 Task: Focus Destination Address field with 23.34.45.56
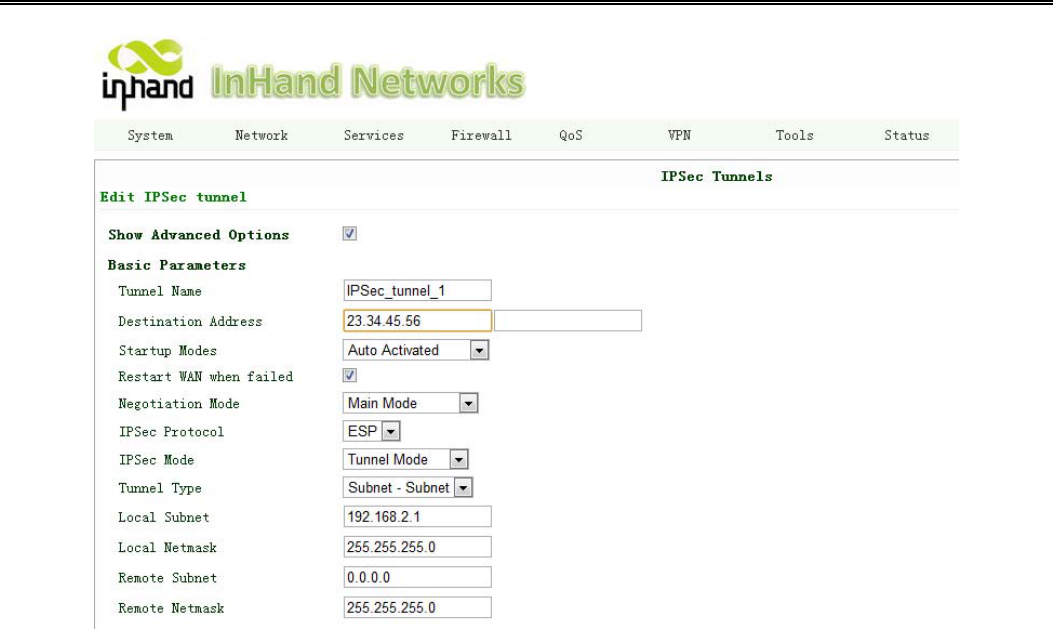417,321
